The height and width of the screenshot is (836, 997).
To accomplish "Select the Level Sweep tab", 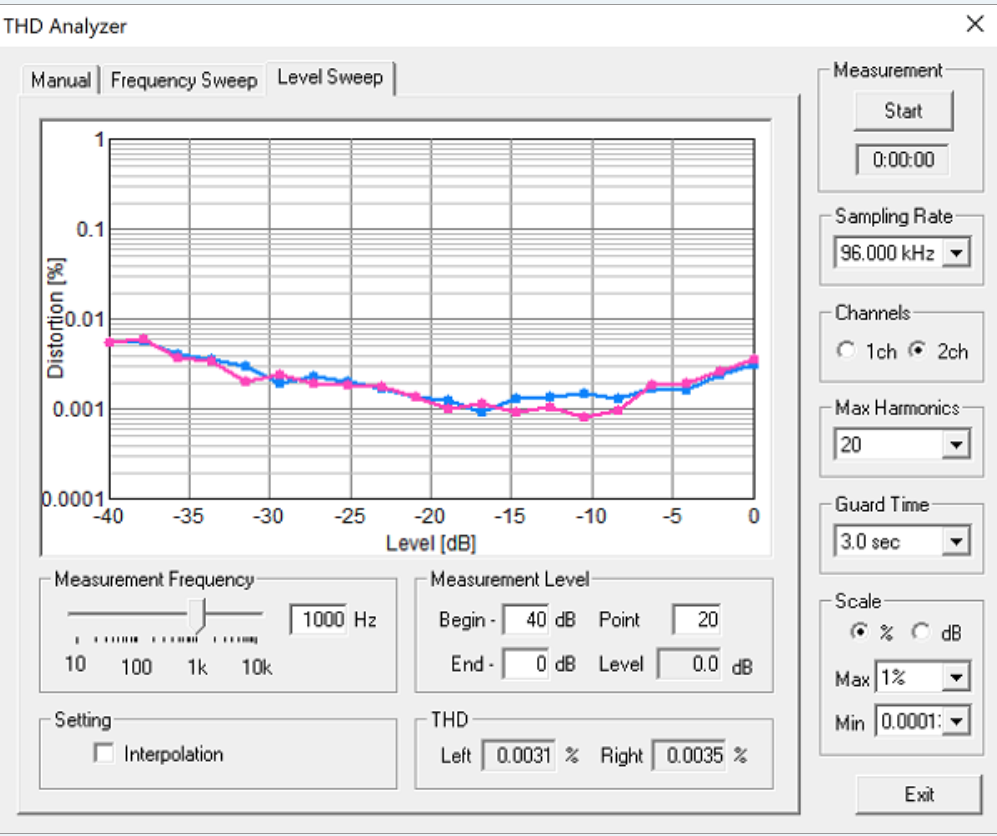I will pos(330,78).
